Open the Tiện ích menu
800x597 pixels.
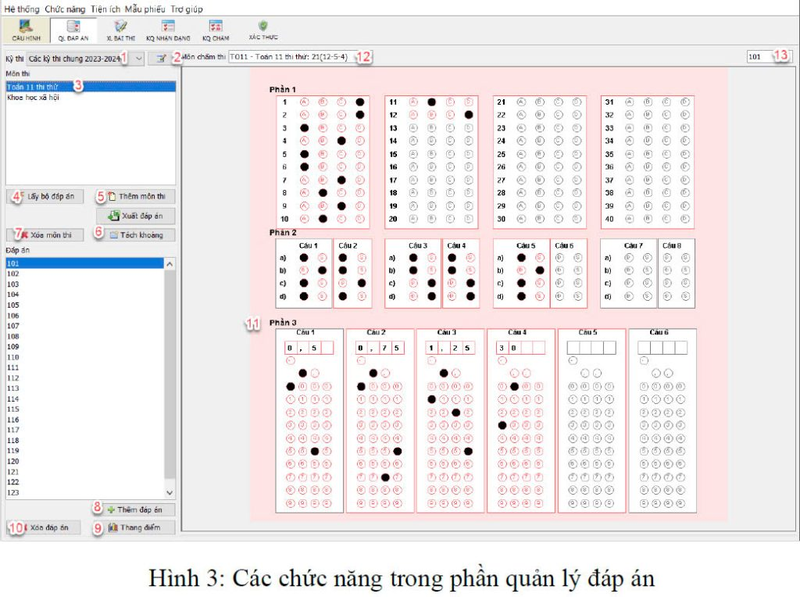[x=106, y=9]
